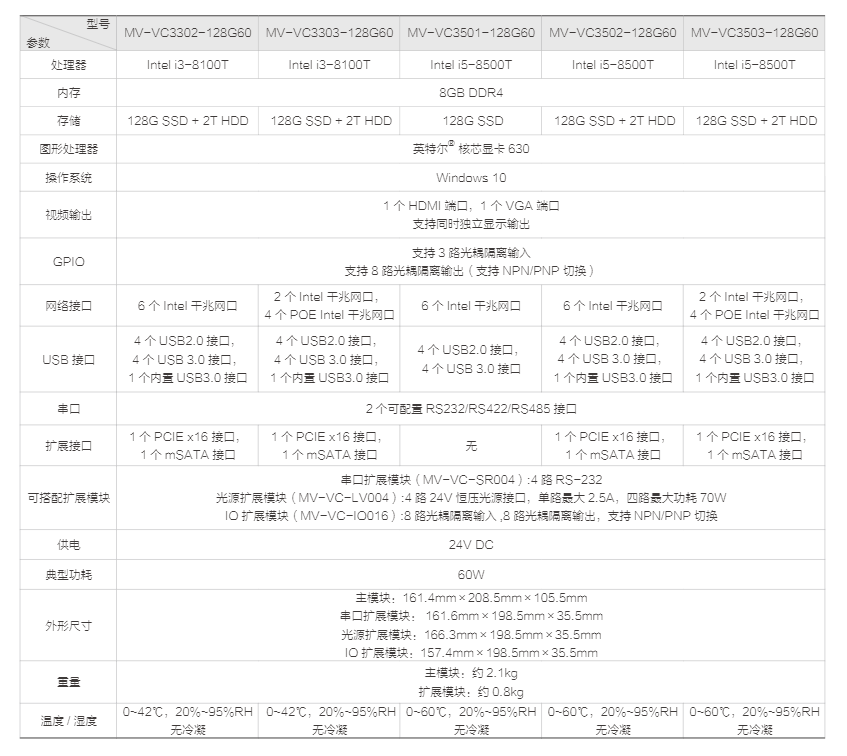Viewport: 847px width, 756px height.
Task: Click the 处理器 row label
Action: (65, 65)
